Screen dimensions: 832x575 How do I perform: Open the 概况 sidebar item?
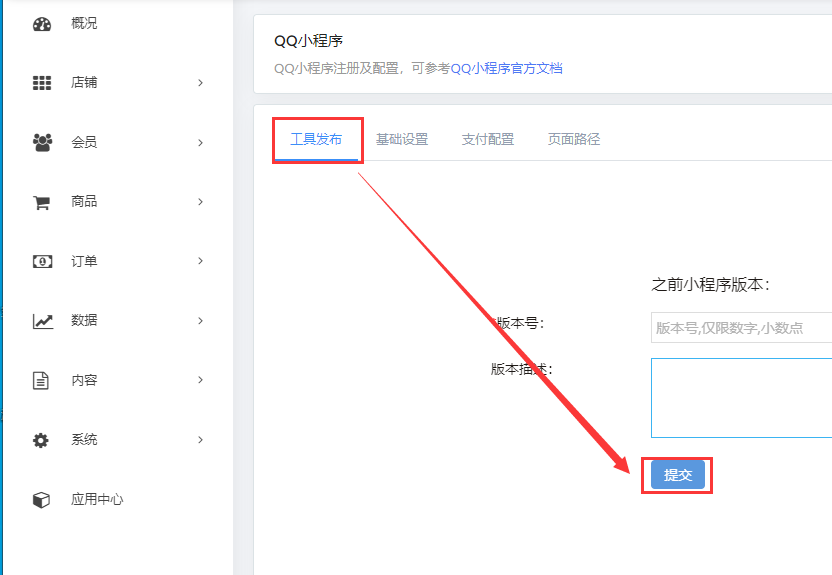(84, 23)
